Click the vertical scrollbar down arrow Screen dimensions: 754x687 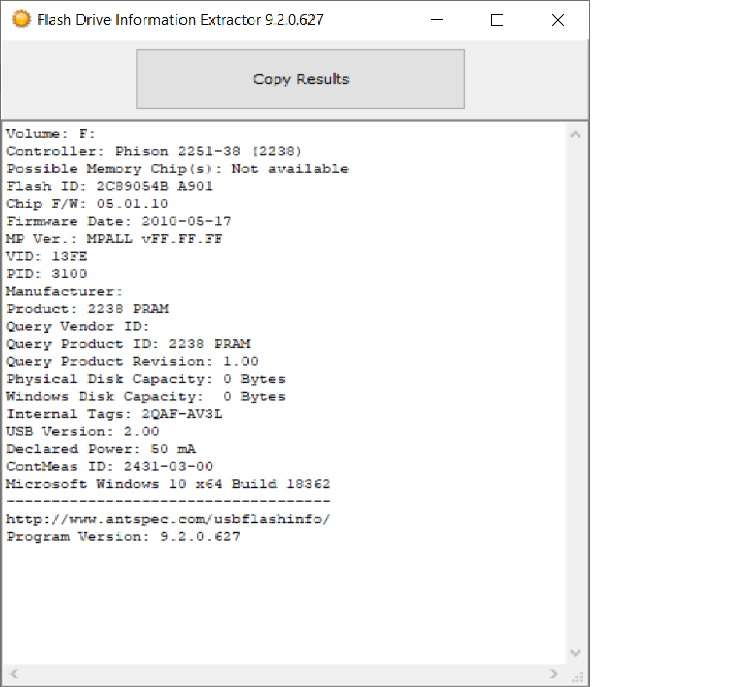pos(575,653)
